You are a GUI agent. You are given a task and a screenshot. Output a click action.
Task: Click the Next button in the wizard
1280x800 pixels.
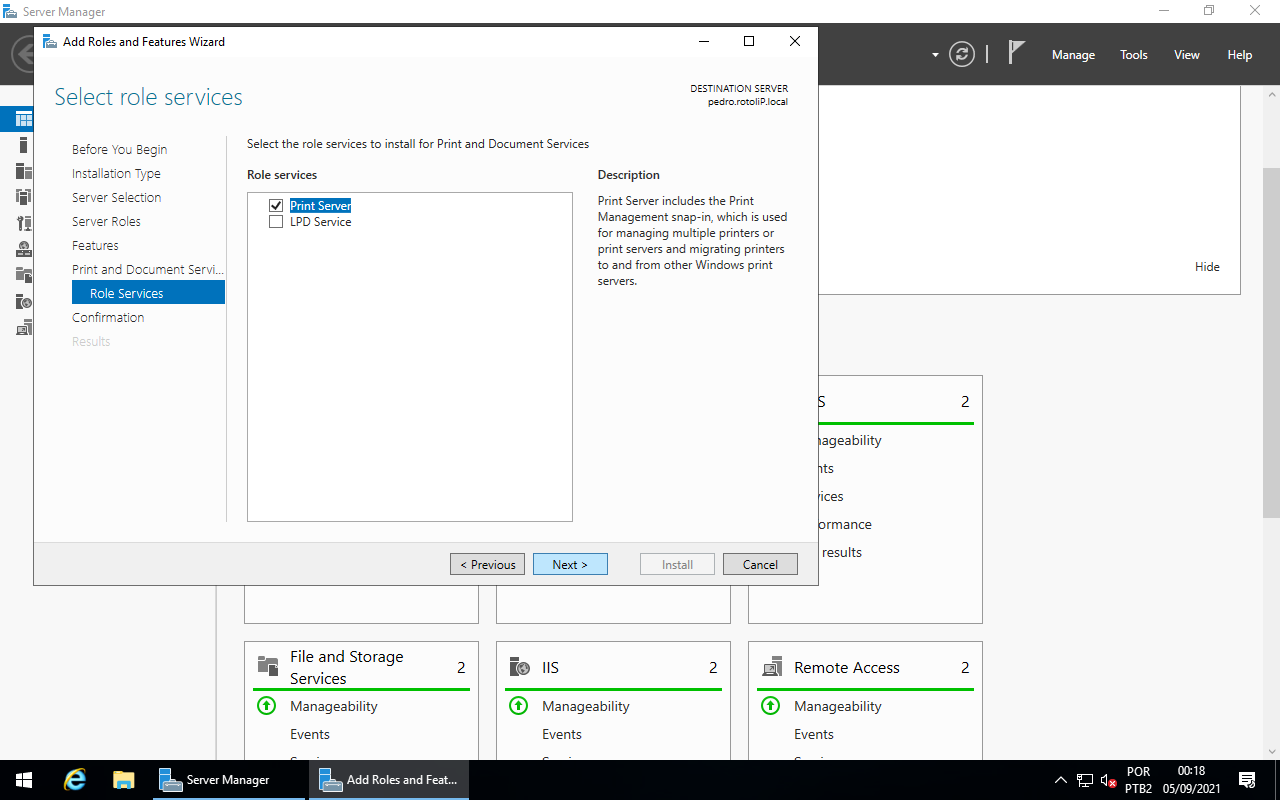[570, 564]
